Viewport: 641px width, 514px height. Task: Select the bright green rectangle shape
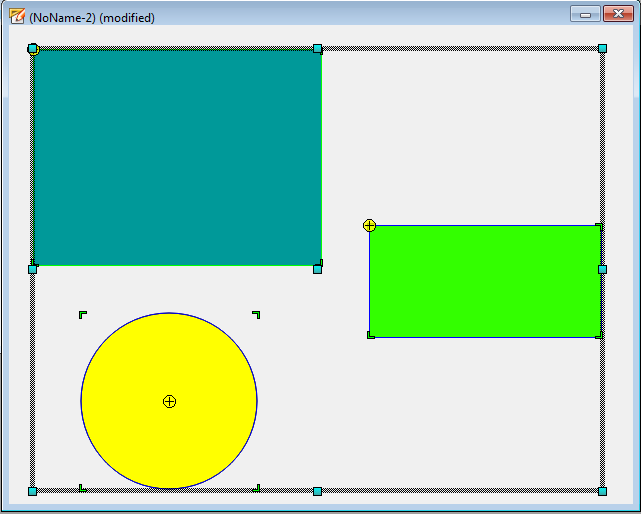coord(485,281)
